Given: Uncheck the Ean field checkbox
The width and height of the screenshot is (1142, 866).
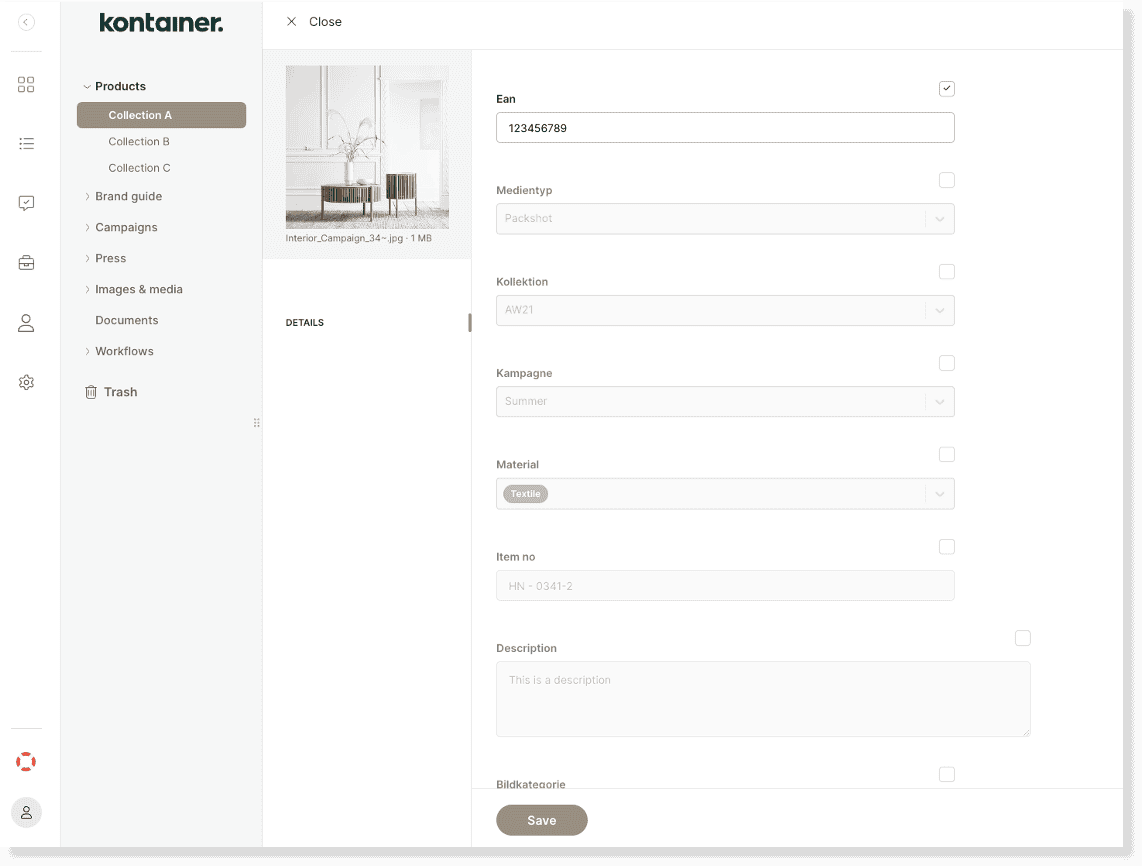Looking at the screenshot, I should (946, 88).
